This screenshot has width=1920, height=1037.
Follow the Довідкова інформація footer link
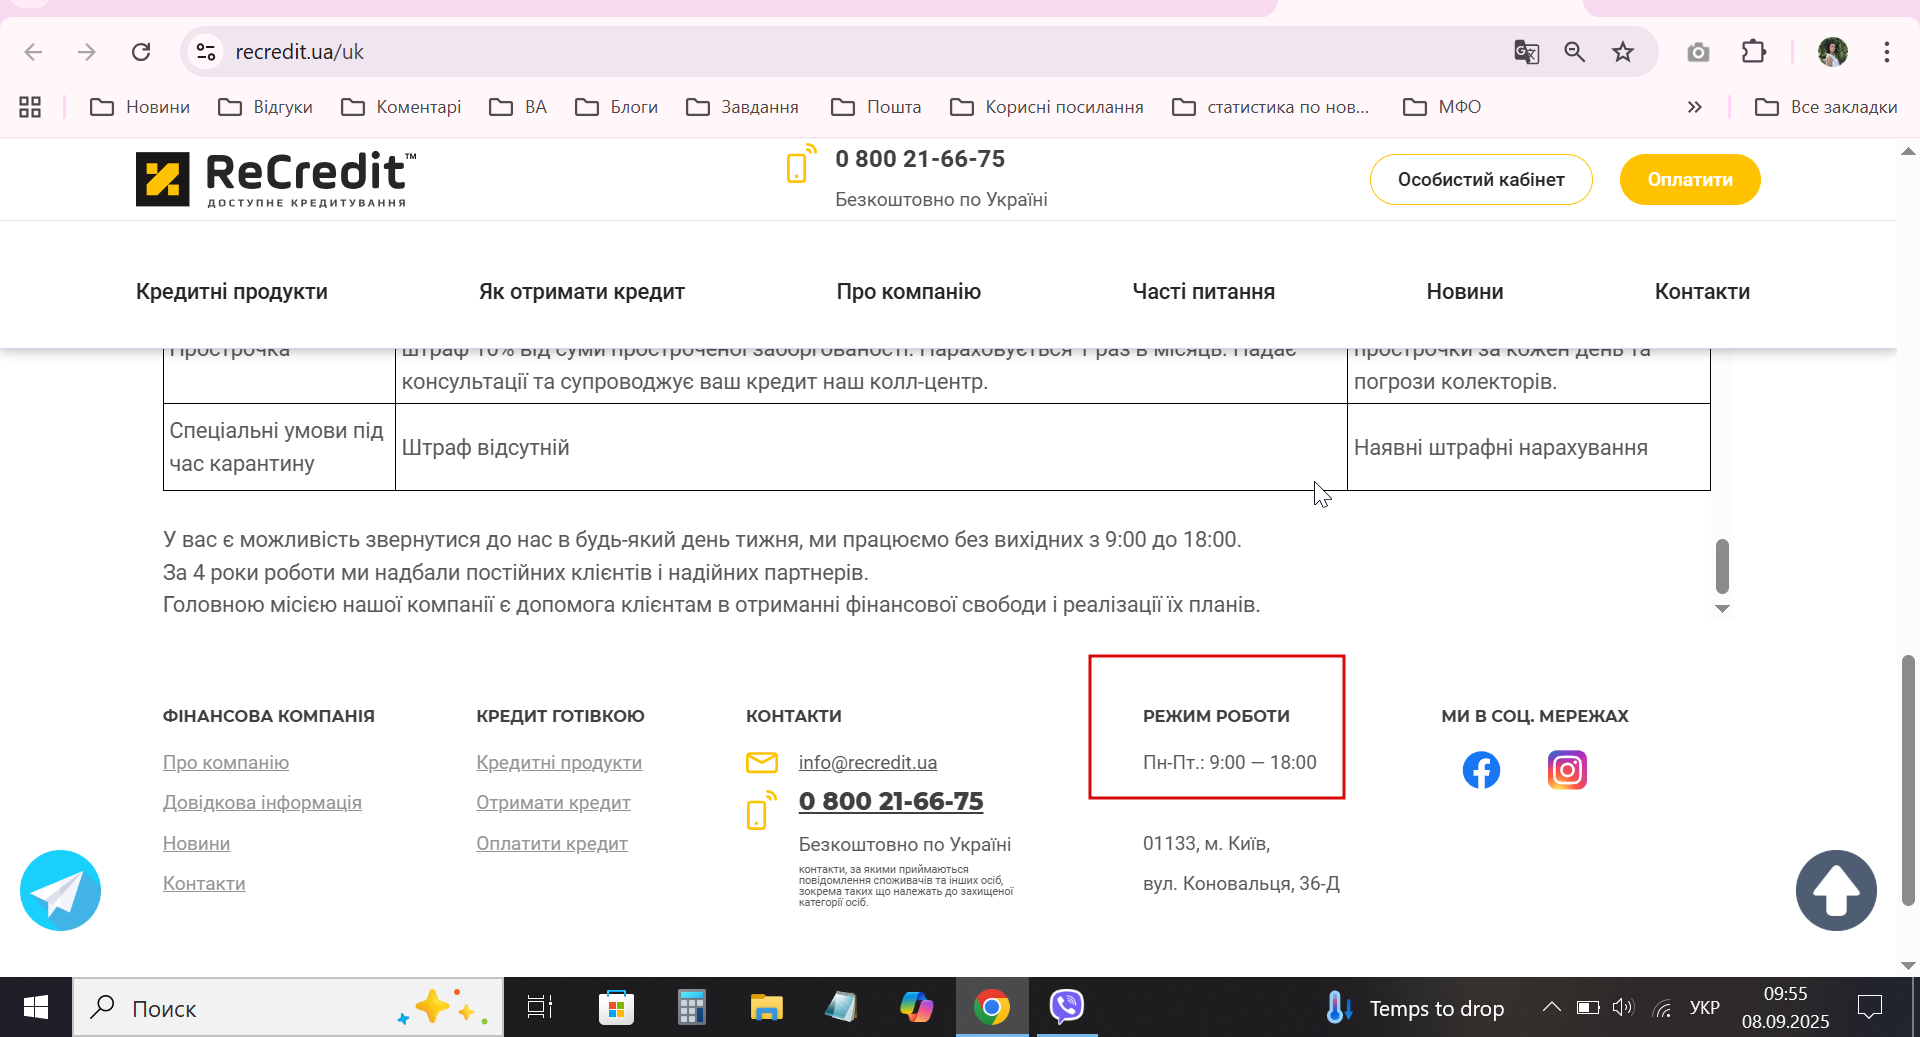coord(262,803)
